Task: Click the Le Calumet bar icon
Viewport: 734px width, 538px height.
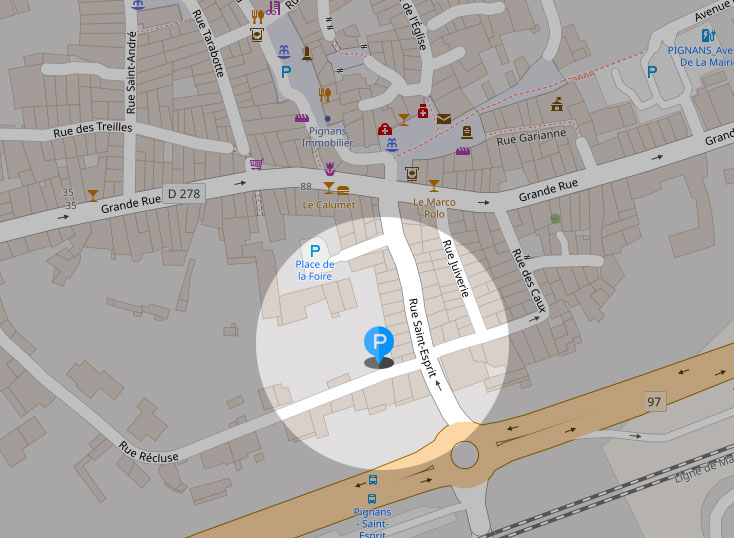Action: pyautogui.click(x=329, y=188)
